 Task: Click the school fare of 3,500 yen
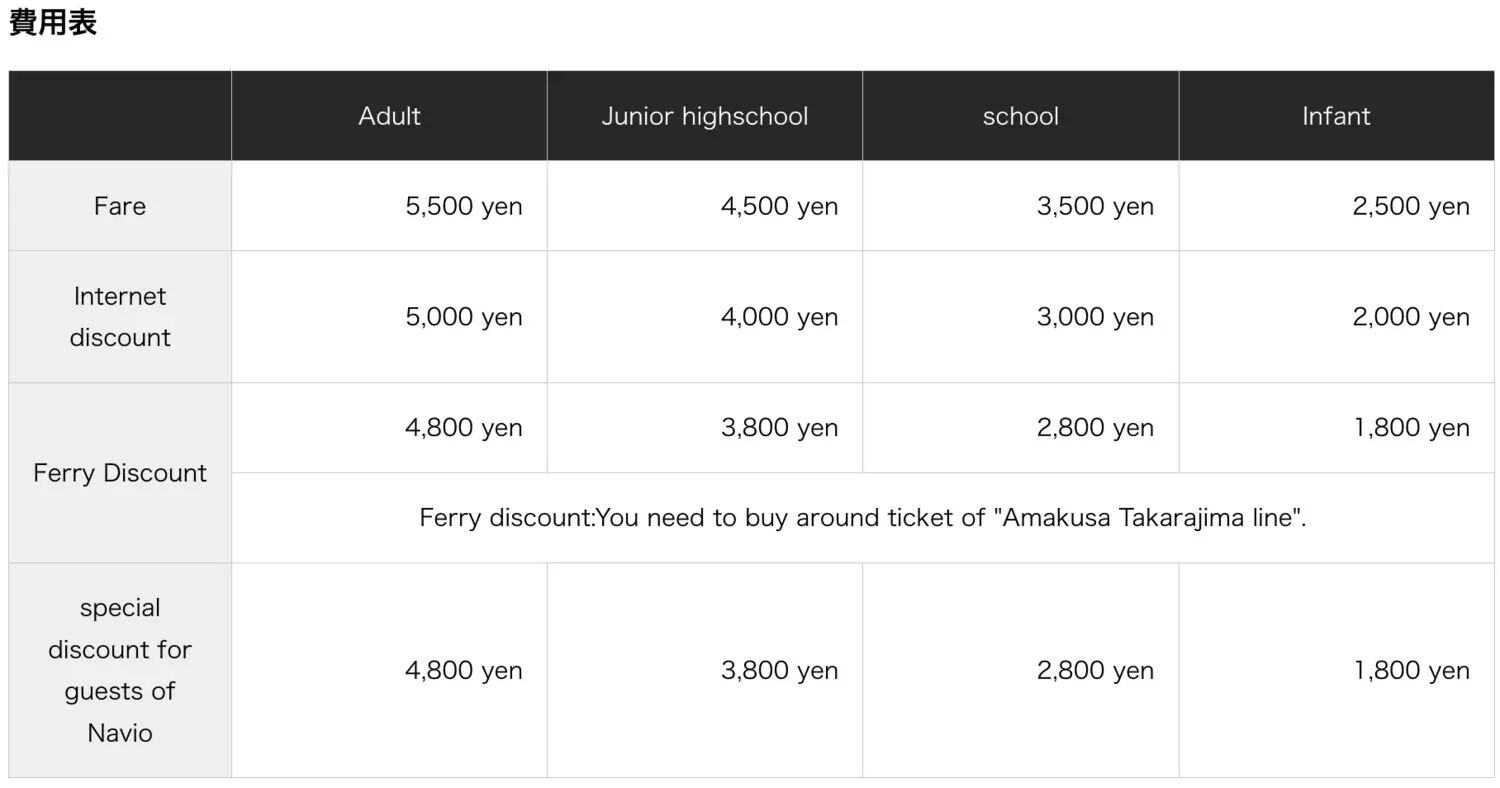[1095, 206]
